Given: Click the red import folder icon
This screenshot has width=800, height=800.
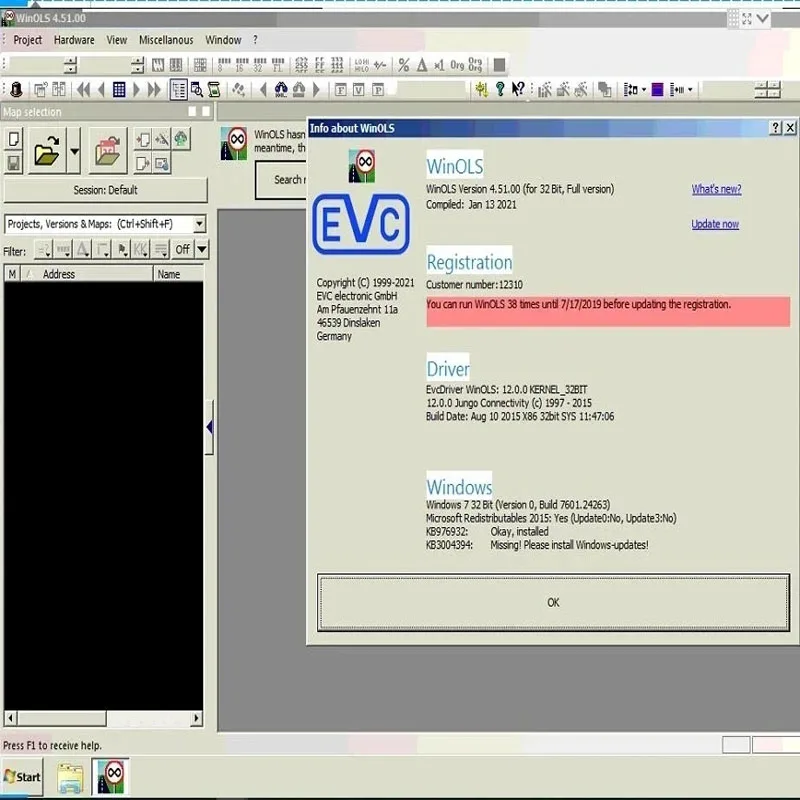Looking at the screenshot, I should tap(108, 151).
